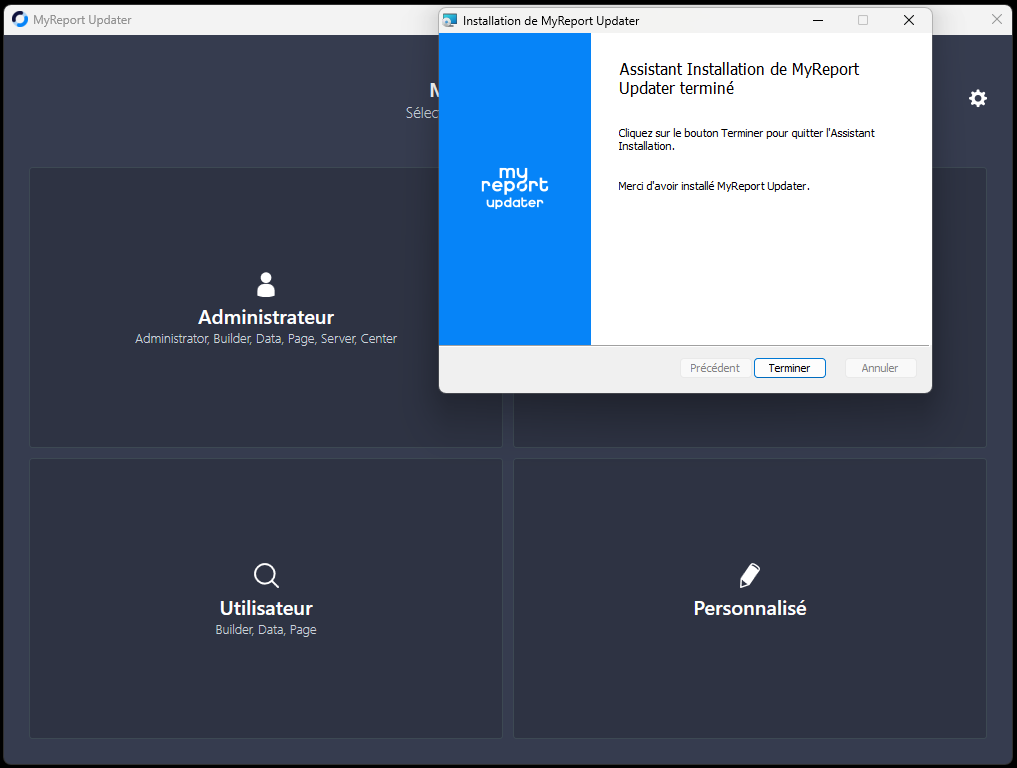Click Terminer to finish the installation

click(789, 368)
